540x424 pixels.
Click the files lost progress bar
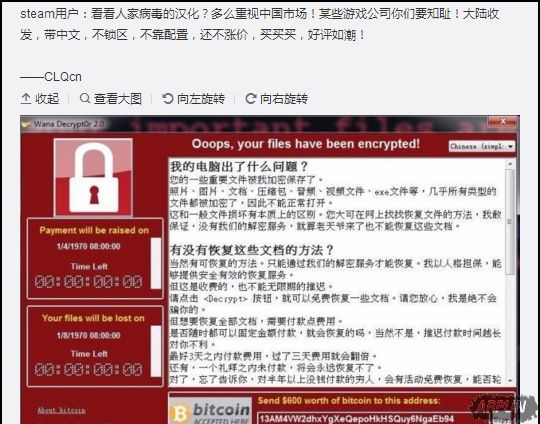156,351
